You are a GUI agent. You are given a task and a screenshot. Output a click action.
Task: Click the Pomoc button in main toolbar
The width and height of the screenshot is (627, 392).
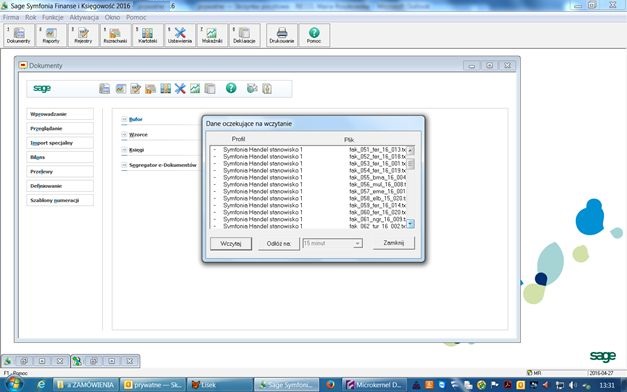(314, 35)
